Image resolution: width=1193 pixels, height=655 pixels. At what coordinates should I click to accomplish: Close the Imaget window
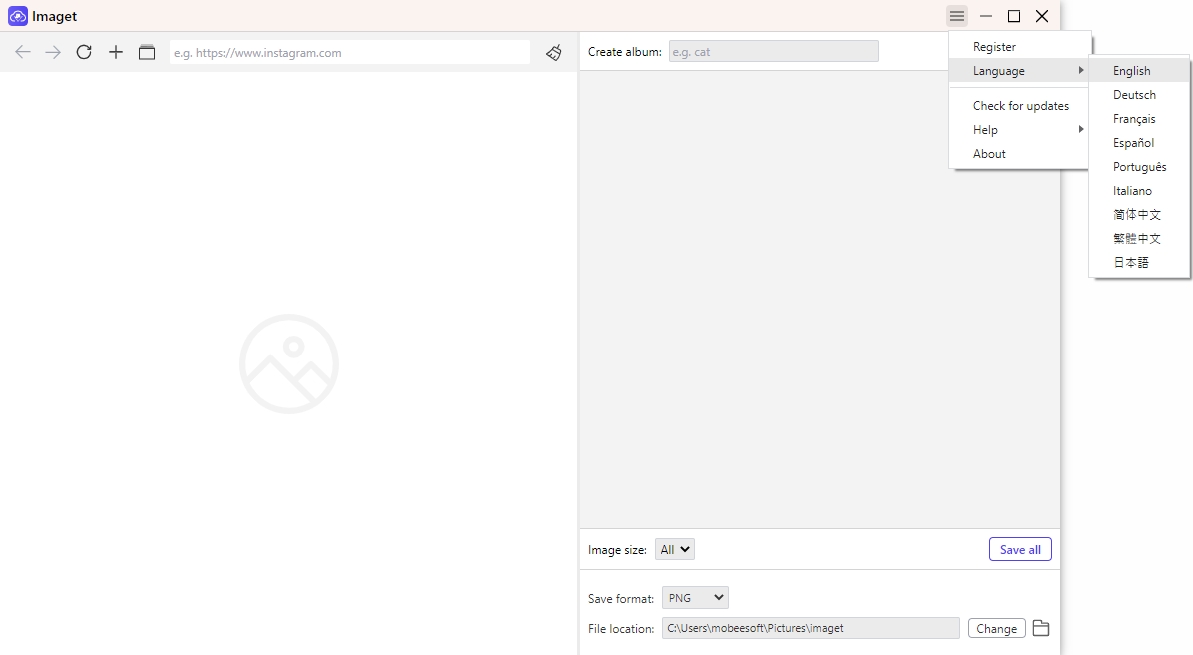(1042, 16)
